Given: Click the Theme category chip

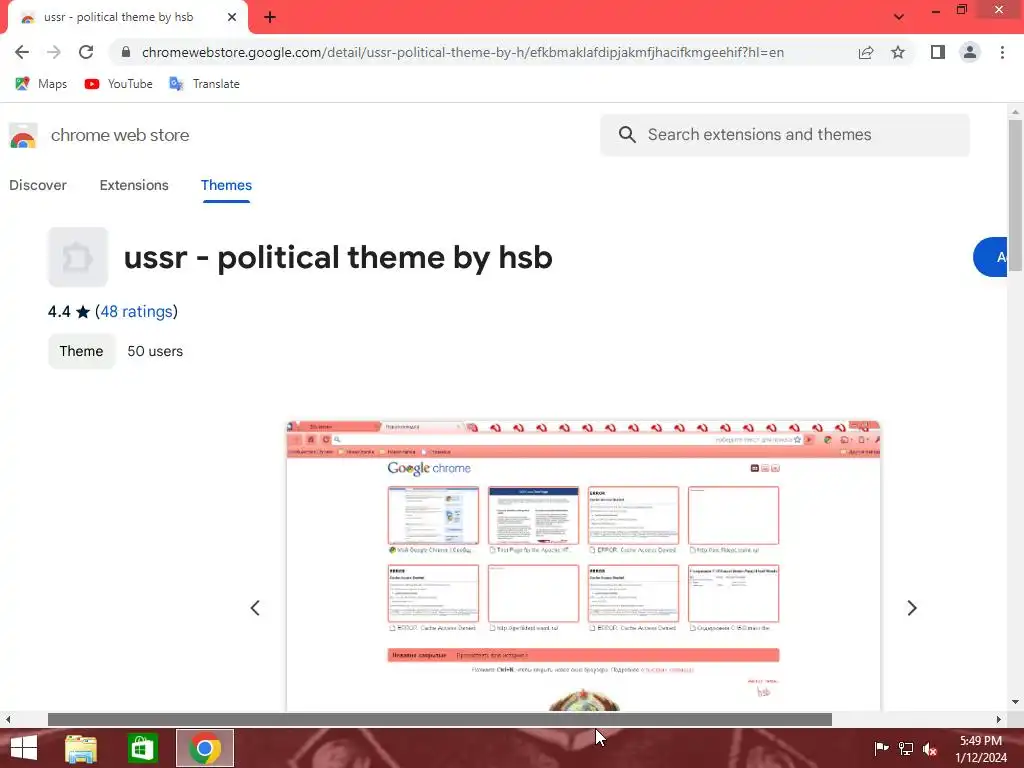Looking at the screenshot, I should point(82,351).
